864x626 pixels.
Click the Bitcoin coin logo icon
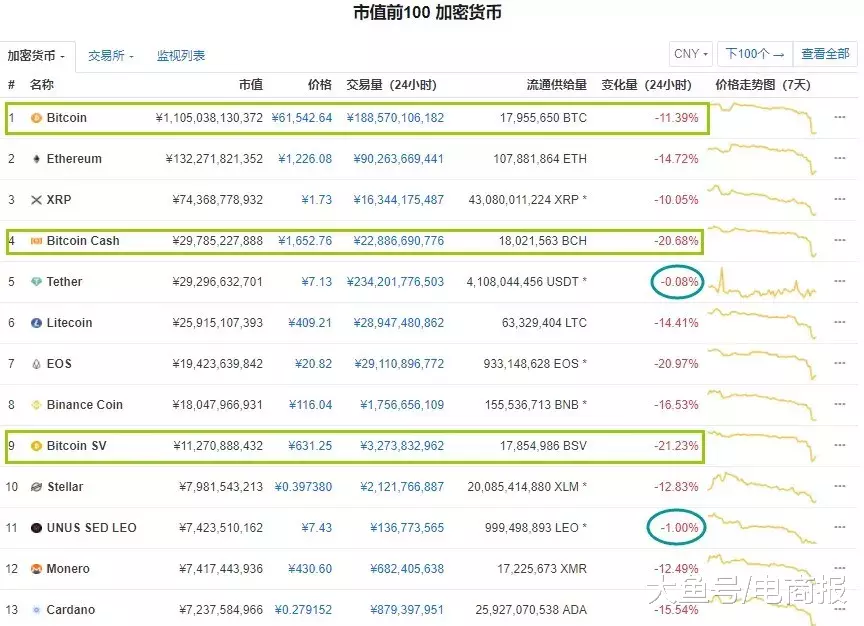tap(36, 118)
